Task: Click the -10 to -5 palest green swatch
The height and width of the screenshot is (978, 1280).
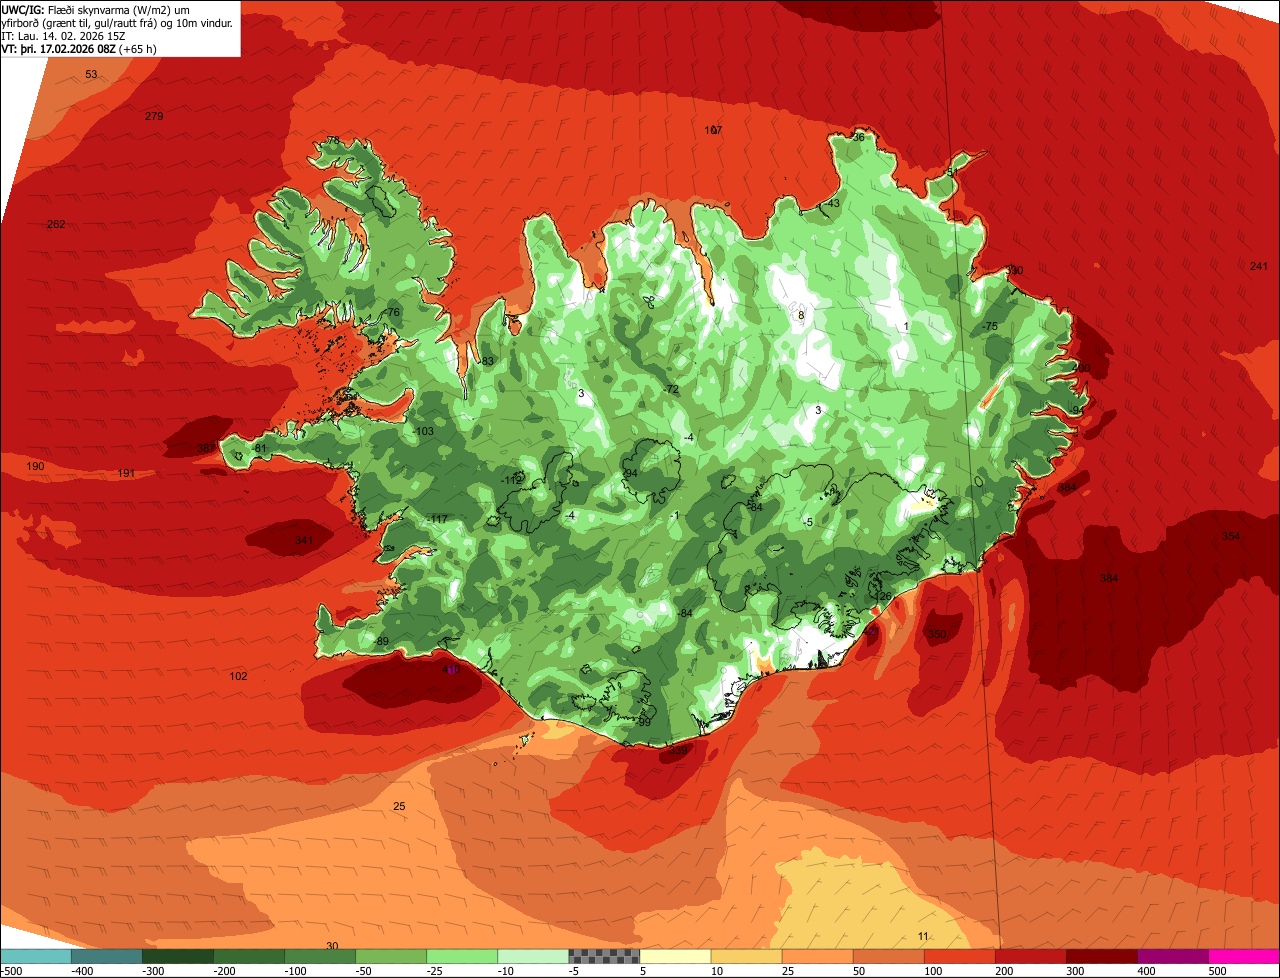Action: (533, 956)
